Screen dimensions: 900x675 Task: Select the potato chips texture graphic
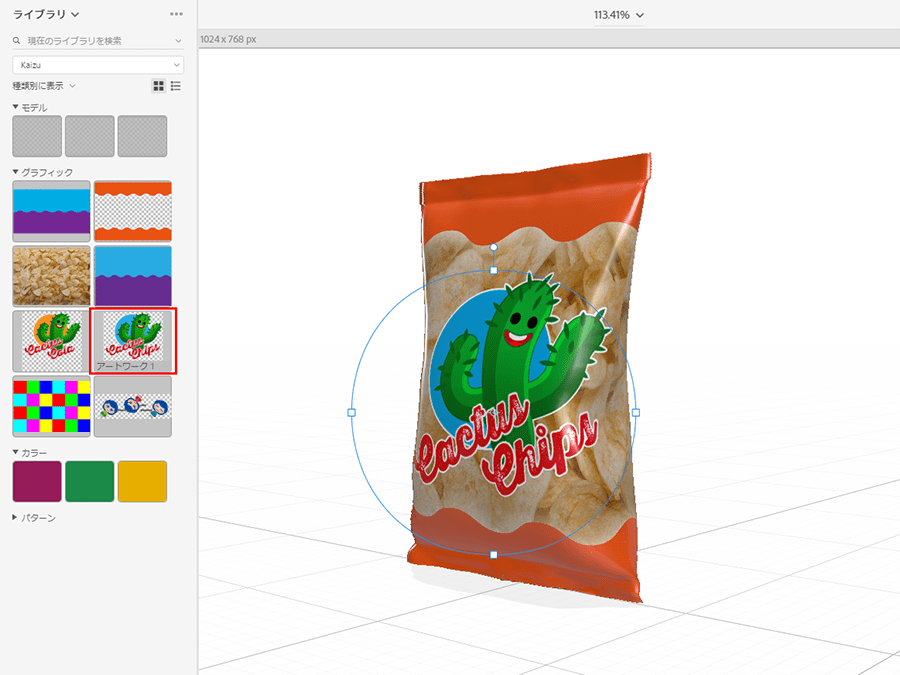(52, 276)
